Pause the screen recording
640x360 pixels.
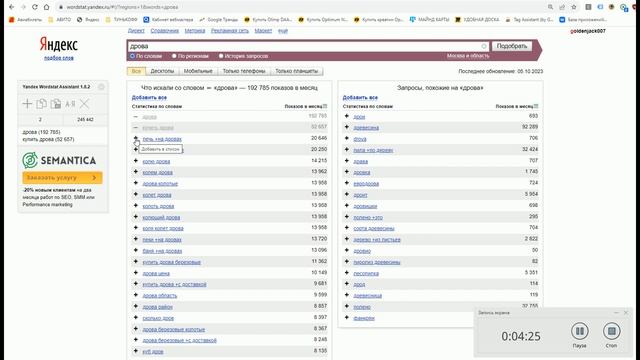pos(579,331)
